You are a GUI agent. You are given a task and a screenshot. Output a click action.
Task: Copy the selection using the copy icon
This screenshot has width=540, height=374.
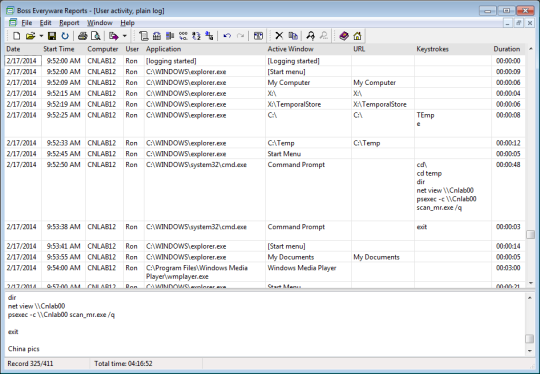(x=293, y=36)
